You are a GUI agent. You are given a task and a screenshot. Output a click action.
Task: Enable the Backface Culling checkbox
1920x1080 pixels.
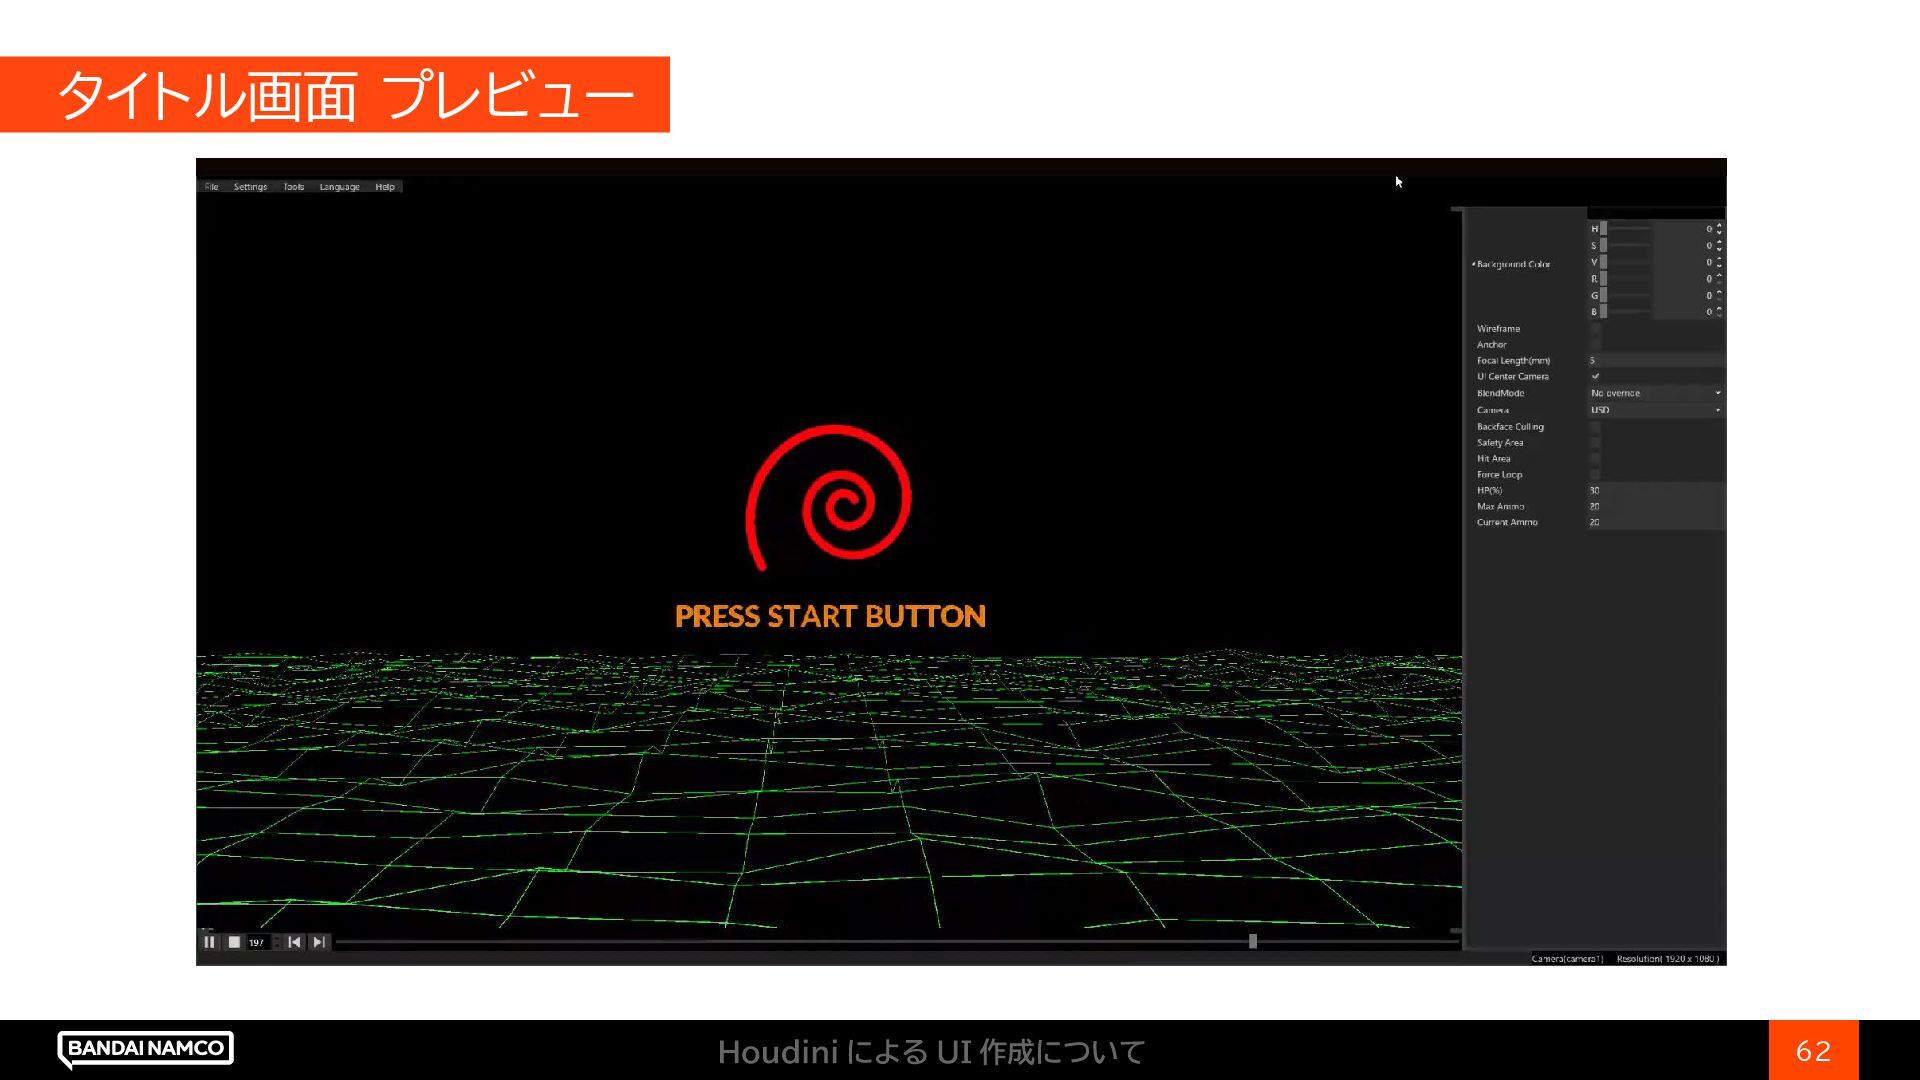(1595, 427)
